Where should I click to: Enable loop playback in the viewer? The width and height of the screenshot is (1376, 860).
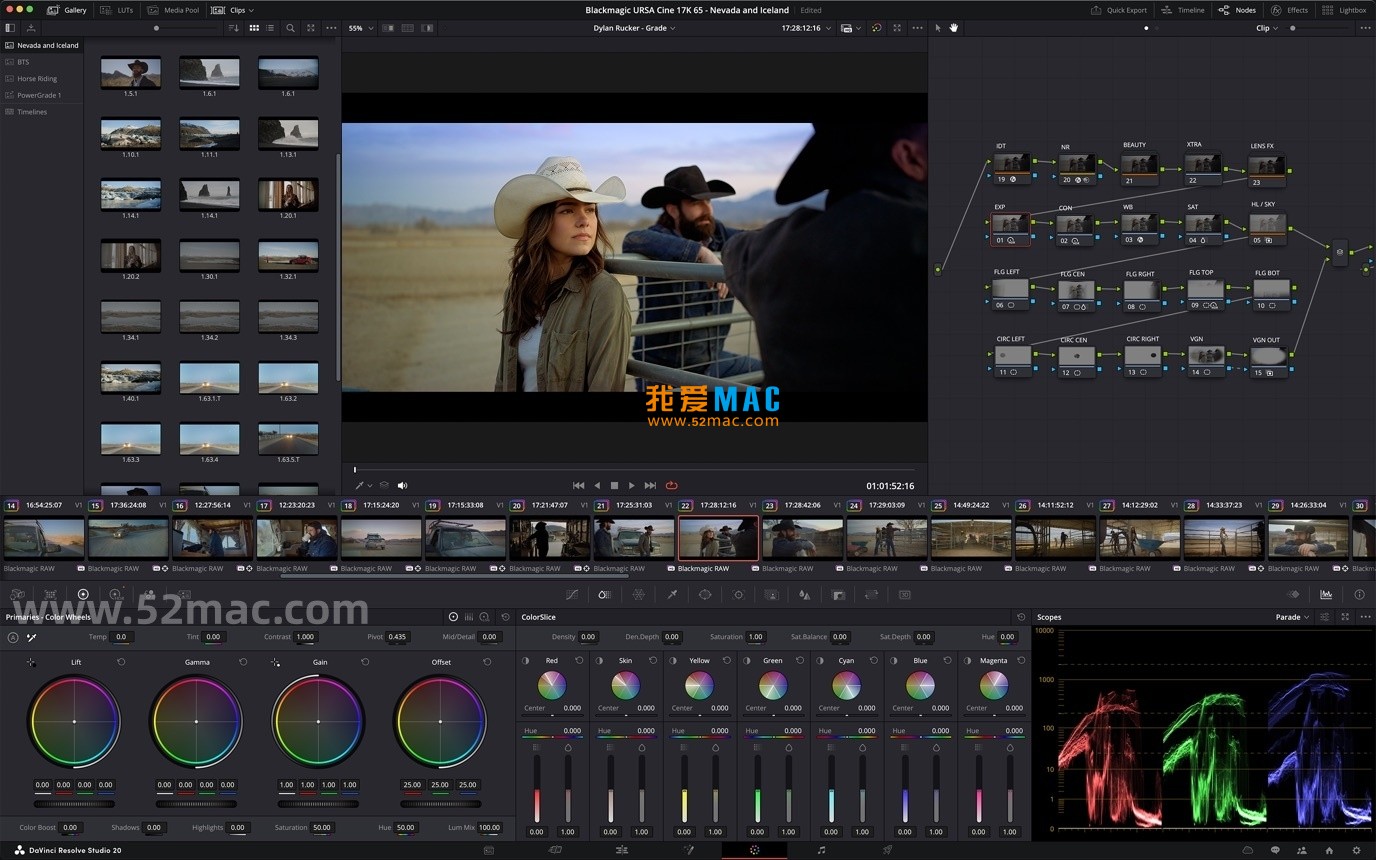coord(672,485)
